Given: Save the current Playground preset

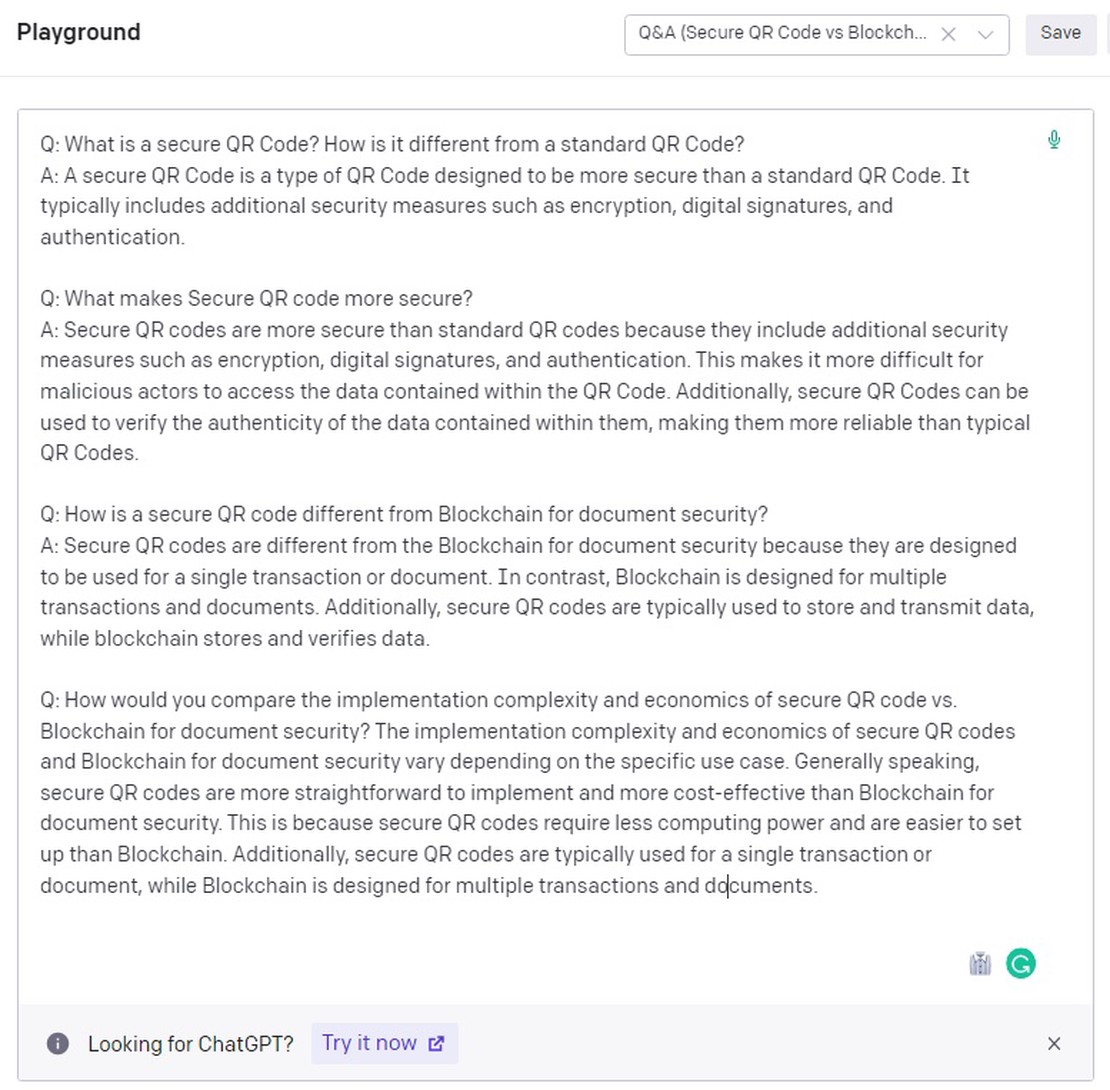Looking at the screenshot, I should point(1061,33).
